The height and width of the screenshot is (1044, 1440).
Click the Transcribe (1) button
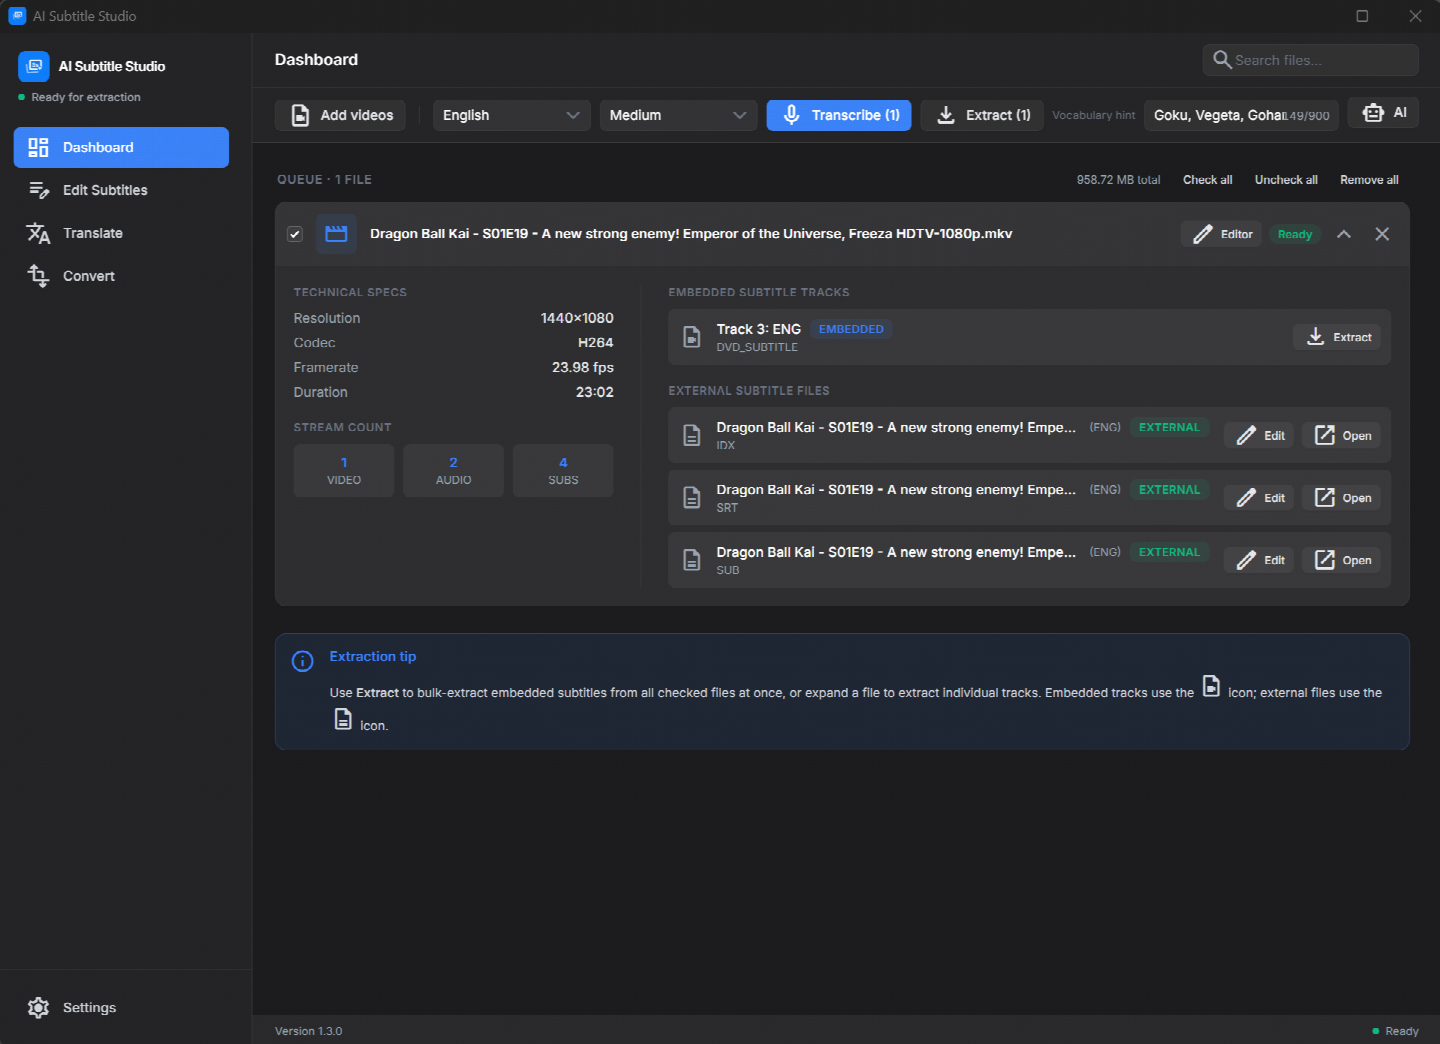tap(839, 115)
